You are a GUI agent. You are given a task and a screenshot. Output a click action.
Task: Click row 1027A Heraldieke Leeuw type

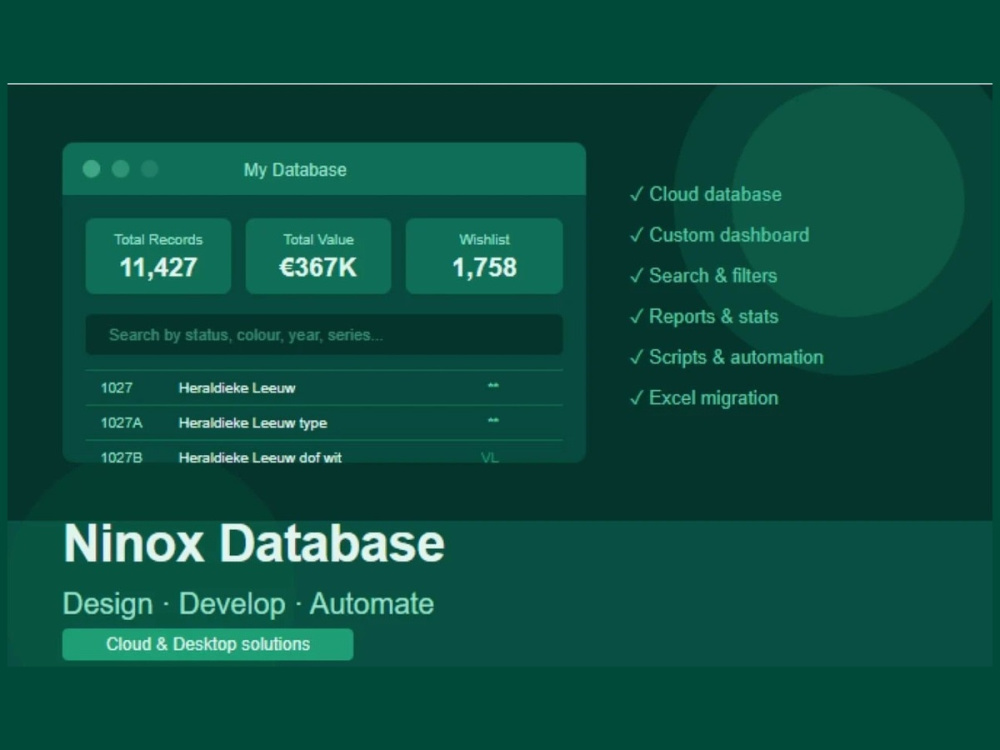324,423
